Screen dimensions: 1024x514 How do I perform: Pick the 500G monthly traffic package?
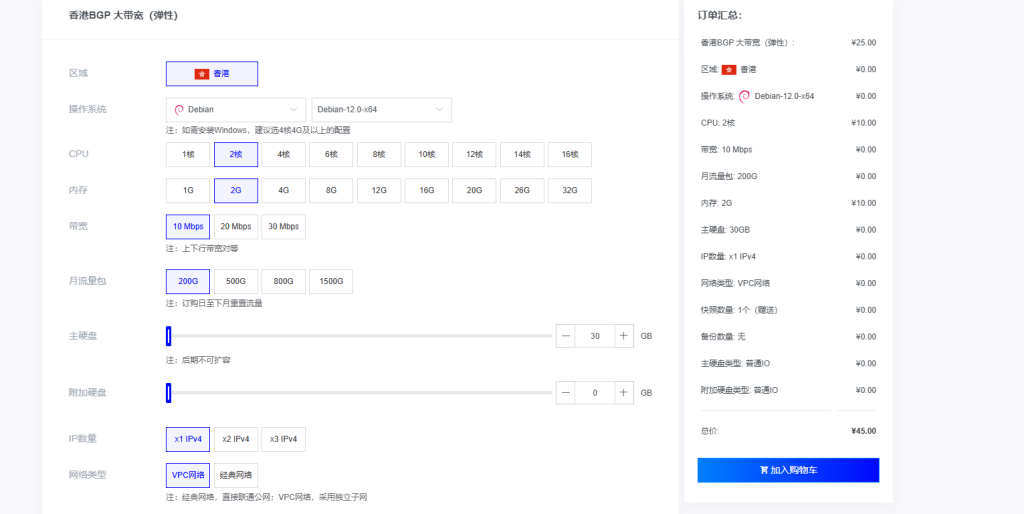[236, 282]
